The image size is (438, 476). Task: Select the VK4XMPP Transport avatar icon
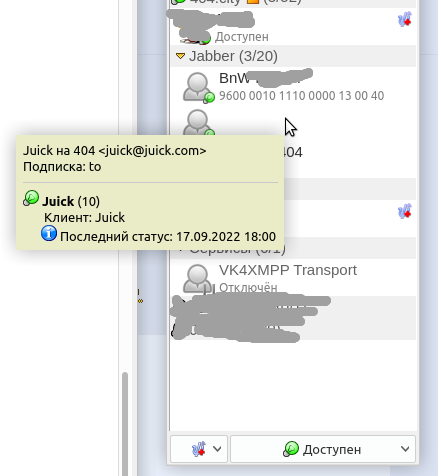tap(197, 279)
